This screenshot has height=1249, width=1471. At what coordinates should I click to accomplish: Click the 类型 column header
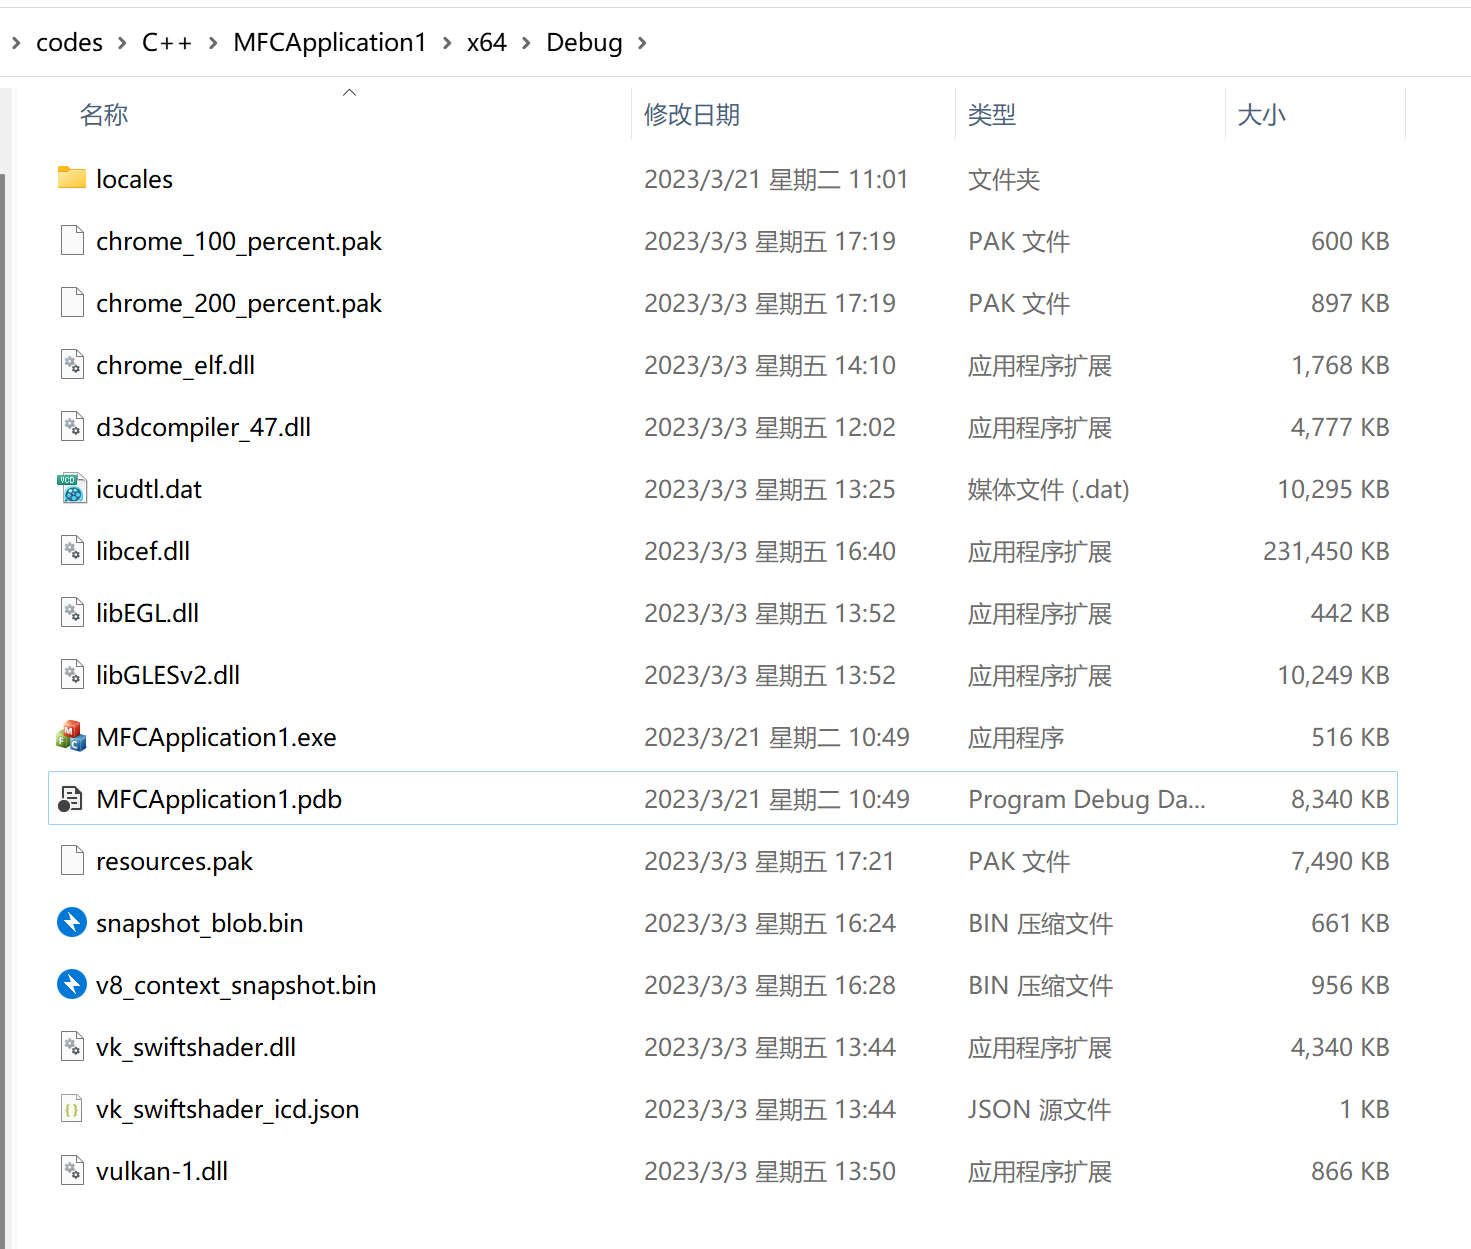click(x=991, y=115)
